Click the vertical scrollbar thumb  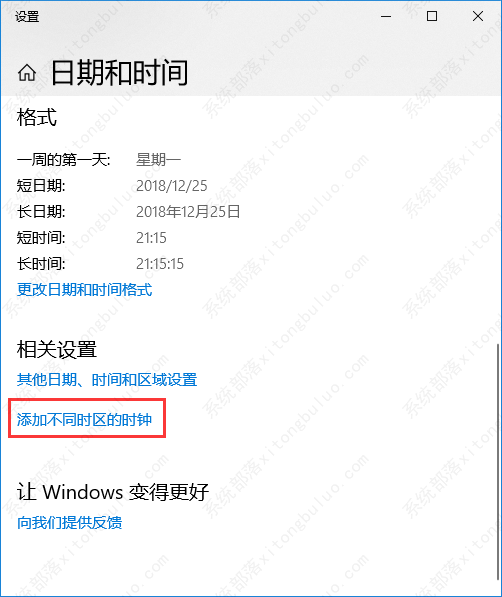point(498,461)
